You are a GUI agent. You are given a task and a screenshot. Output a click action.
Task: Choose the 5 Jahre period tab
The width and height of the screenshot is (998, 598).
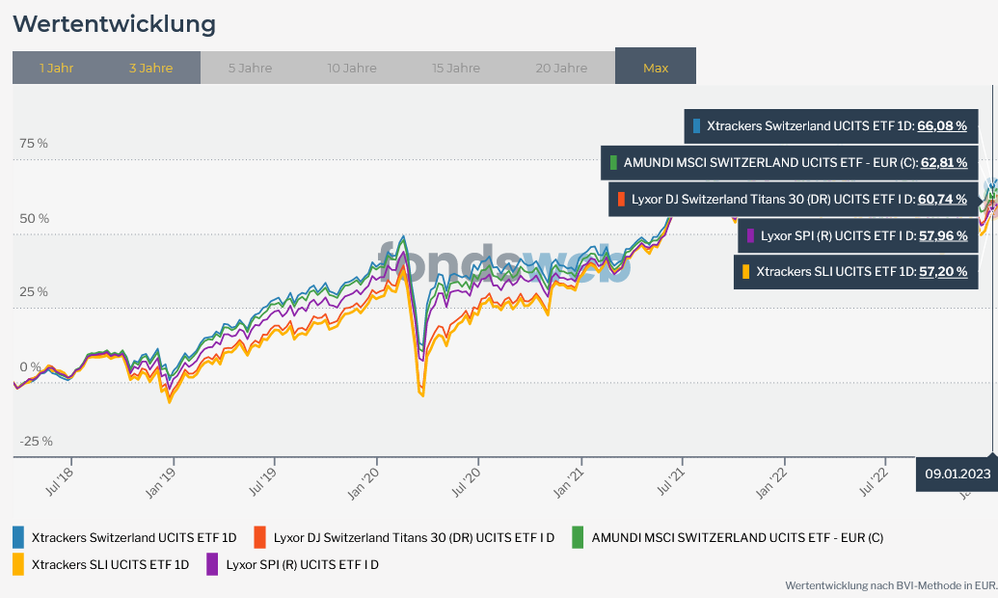pos(250,68)
